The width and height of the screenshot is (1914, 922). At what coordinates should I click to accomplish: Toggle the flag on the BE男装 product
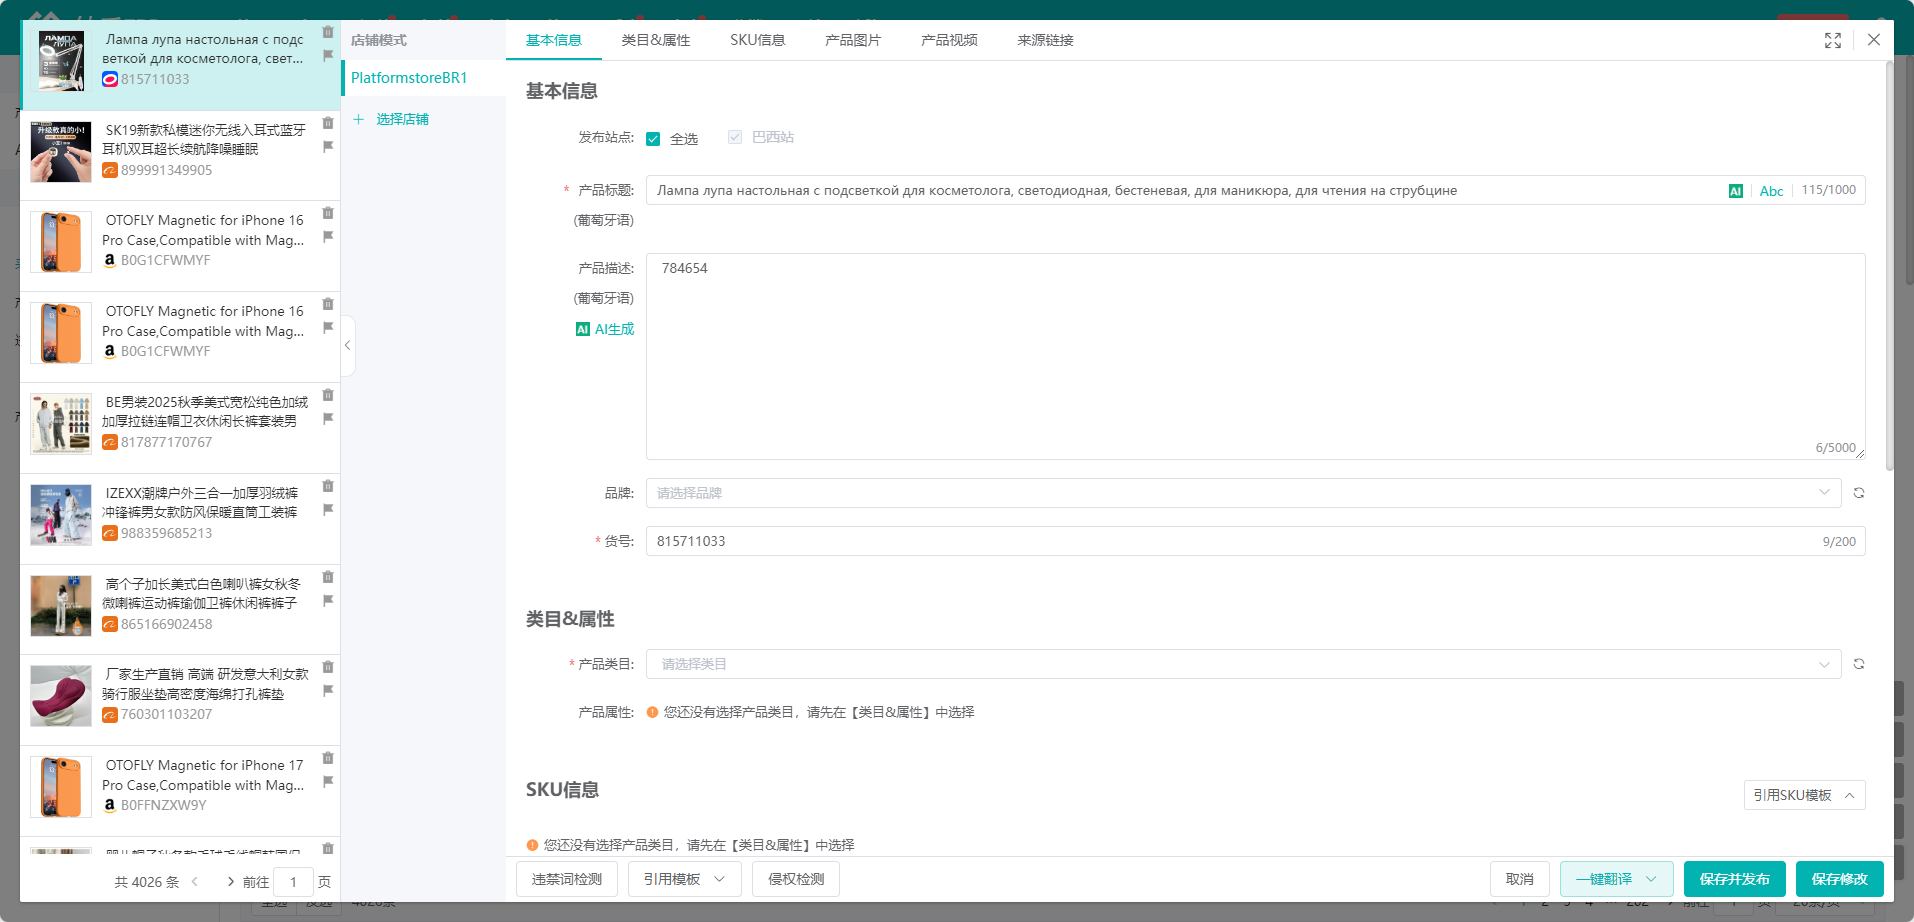pos(328,419)
